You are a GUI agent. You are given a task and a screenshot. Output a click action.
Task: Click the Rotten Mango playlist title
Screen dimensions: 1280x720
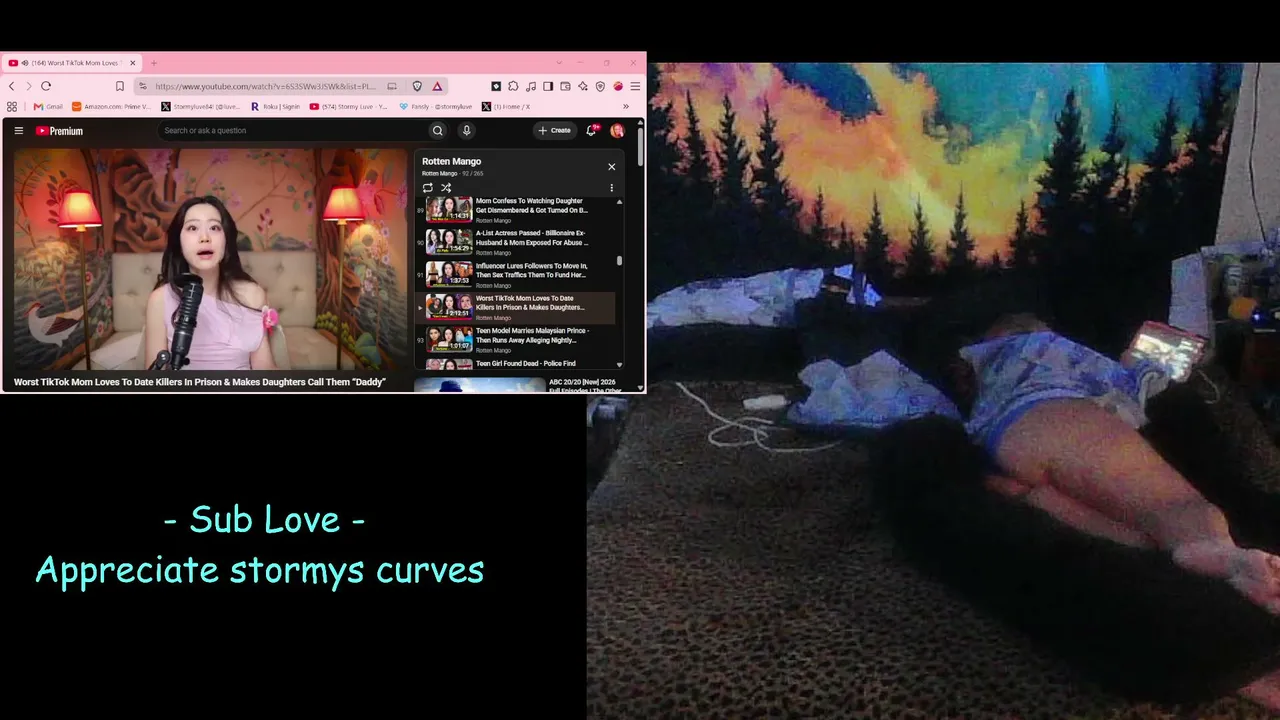coord(452,161)
